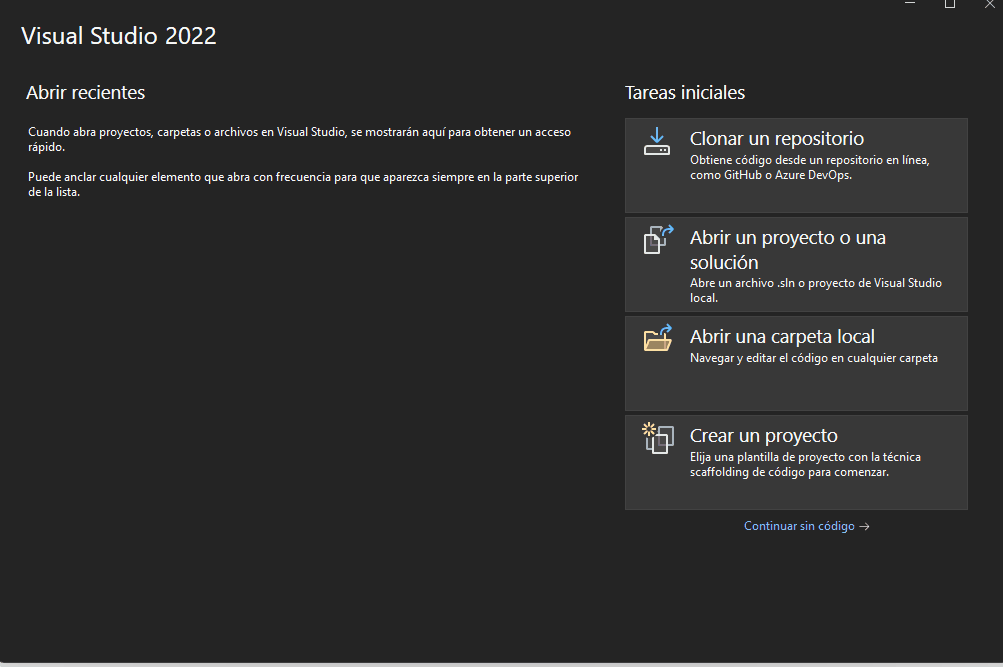Viewport: 1003px width, 667px height.
Task: Click the Clone repository download icon
Action: pos(657,141)
